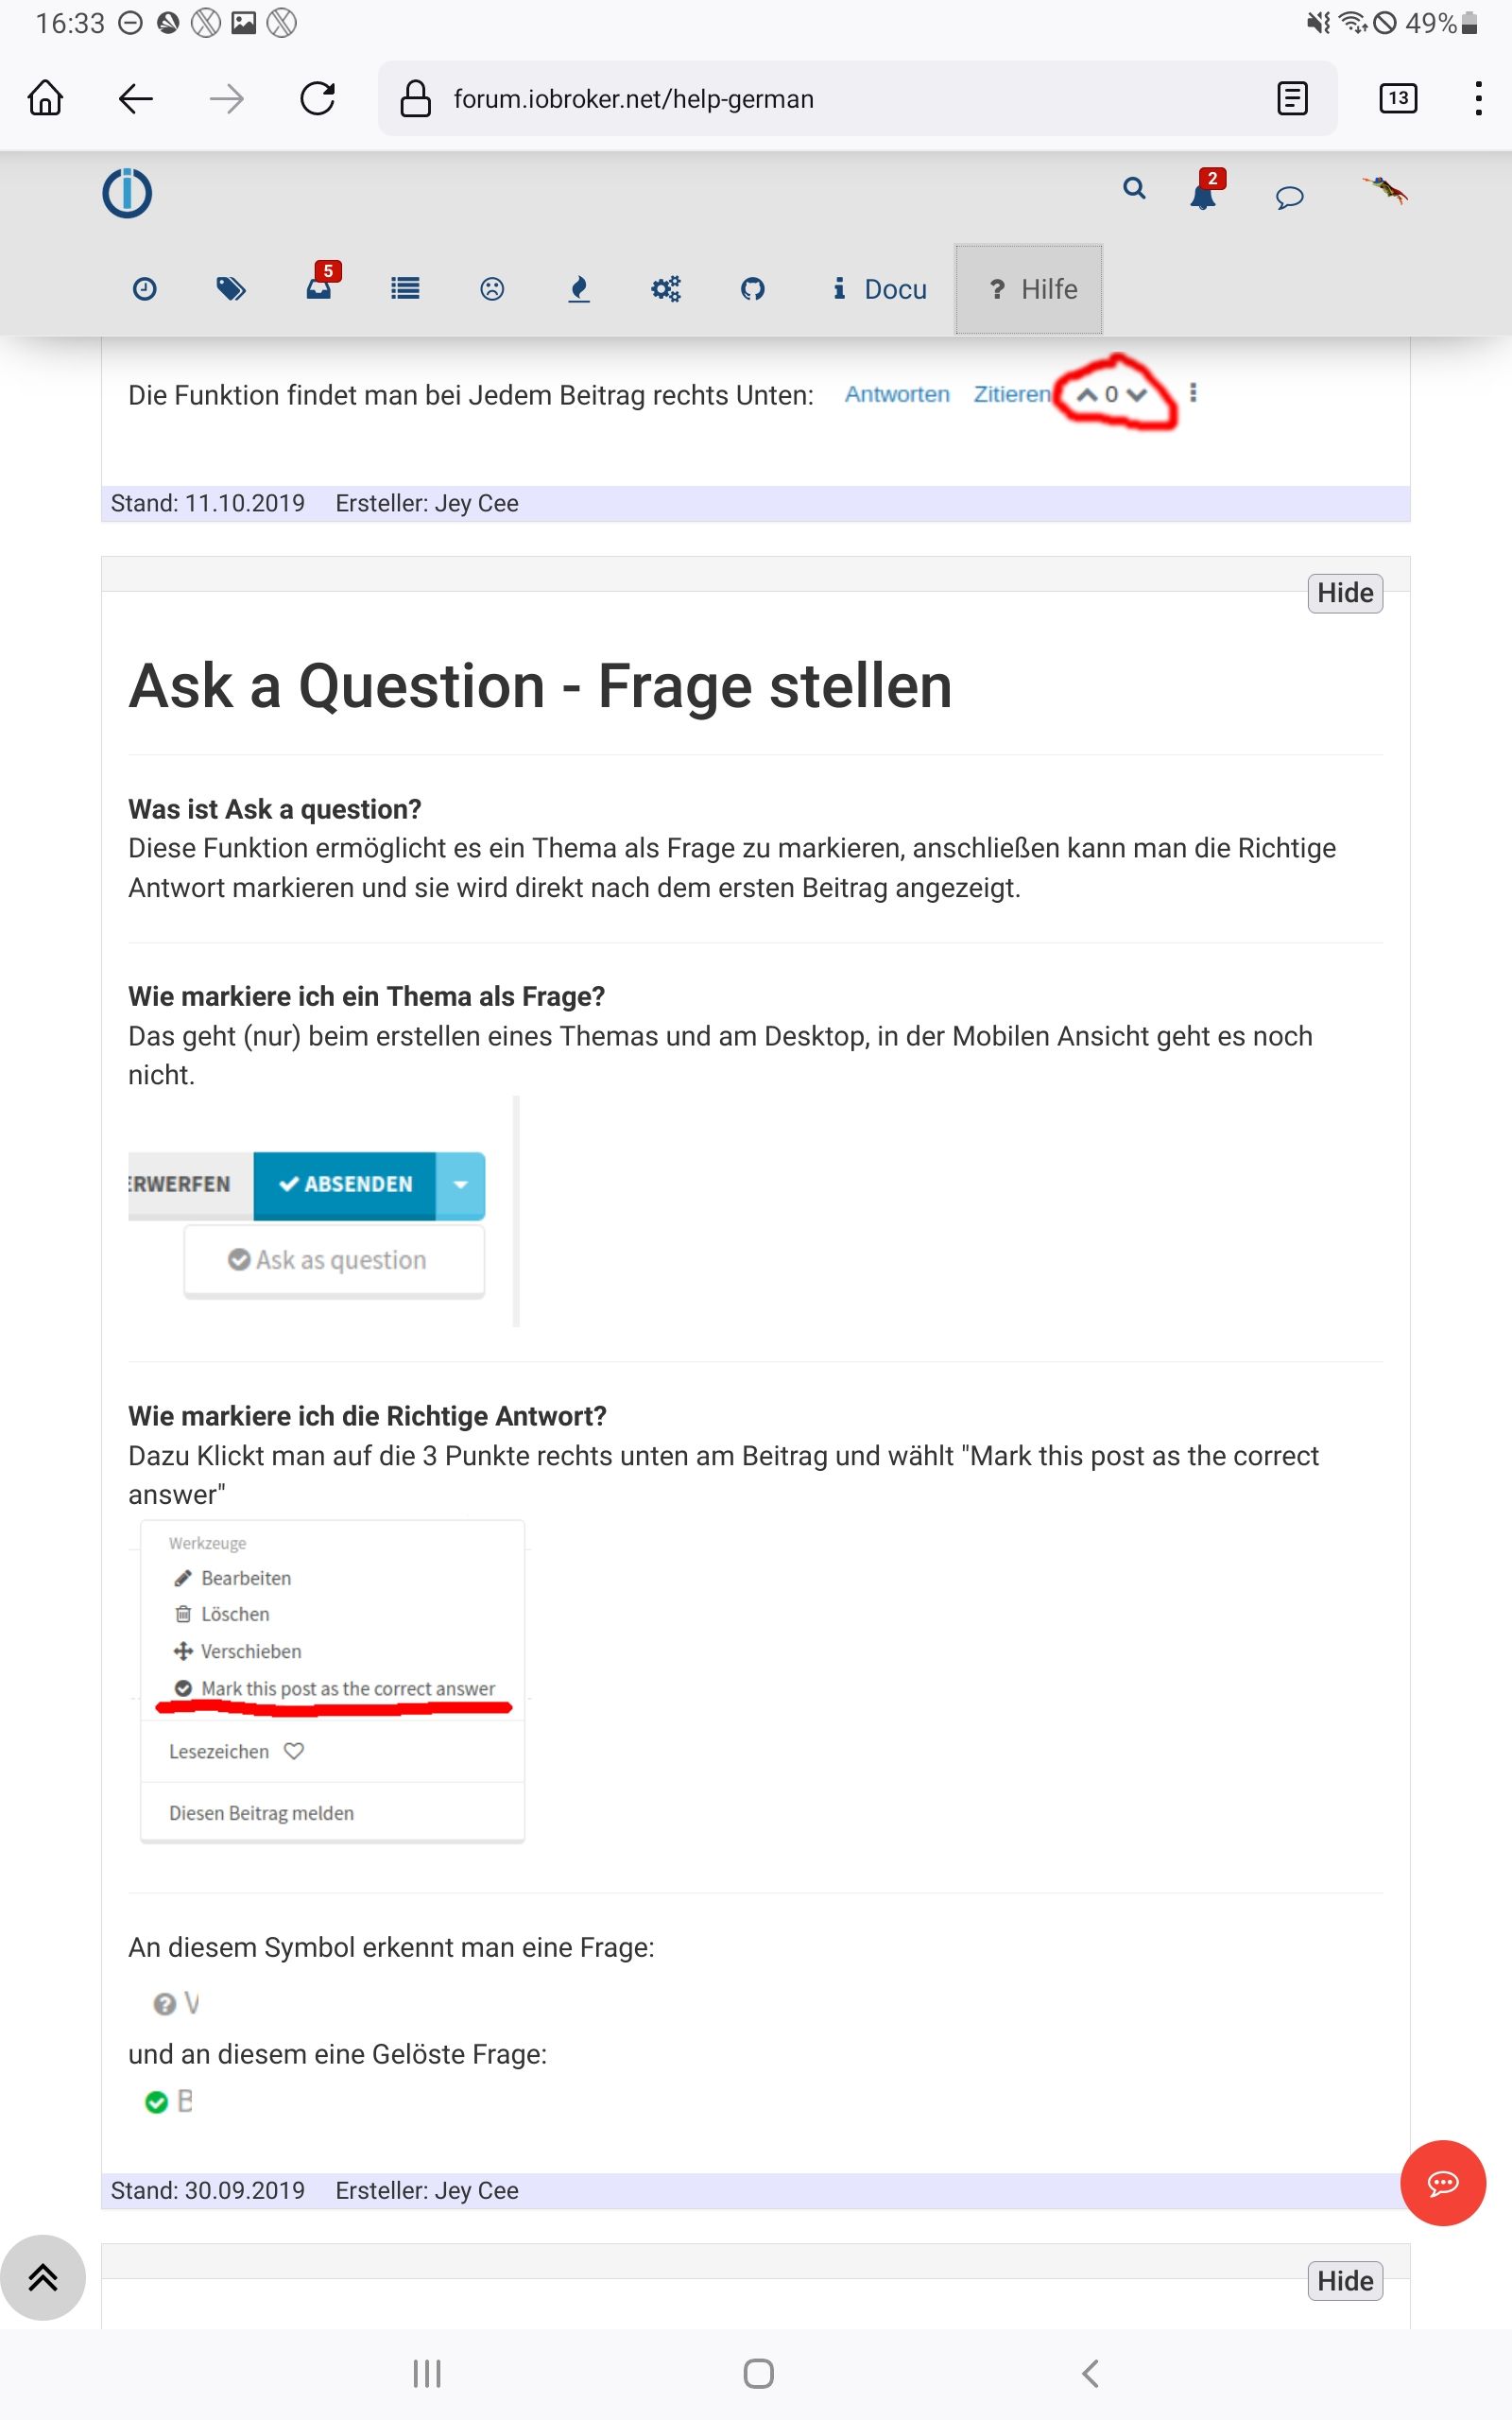Open the categories list icon
The image size is (1512, 2420).
pyautogui.click(x=405, y=289)
